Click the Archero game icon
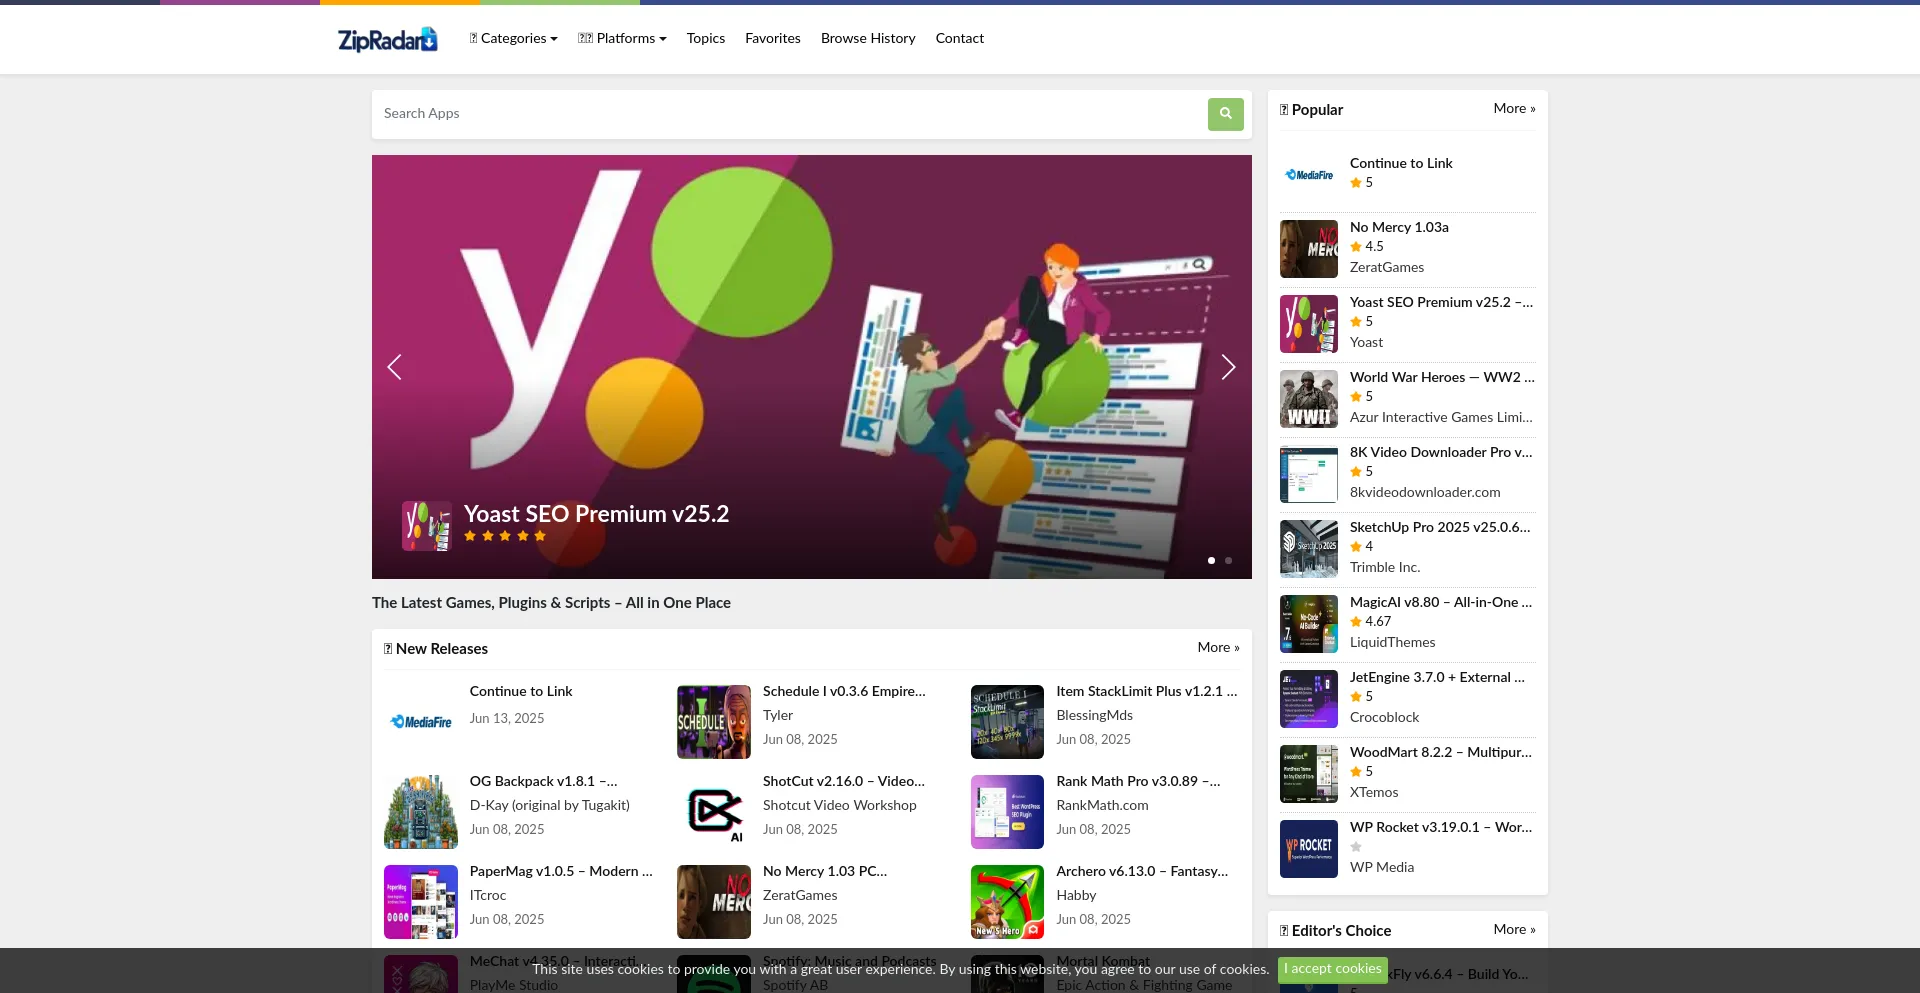The height and width of the screenshot is (993, 1920). [x=1007, y=901]
